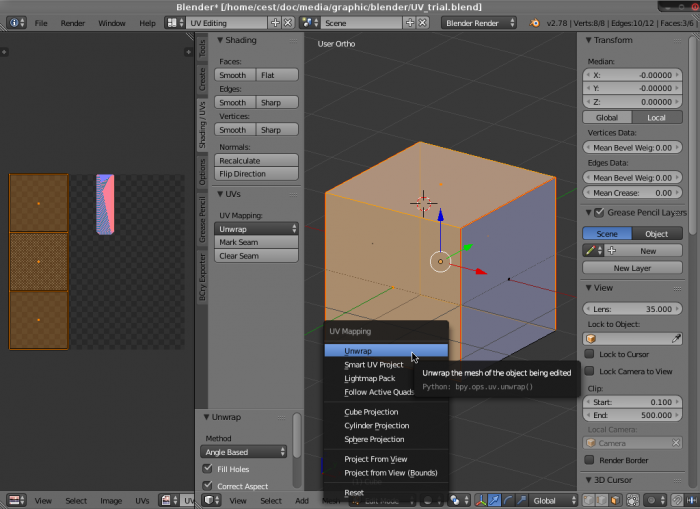700x509 pixels.
Task: Click the Lens value slider field
Action: [x=632, y=309]
